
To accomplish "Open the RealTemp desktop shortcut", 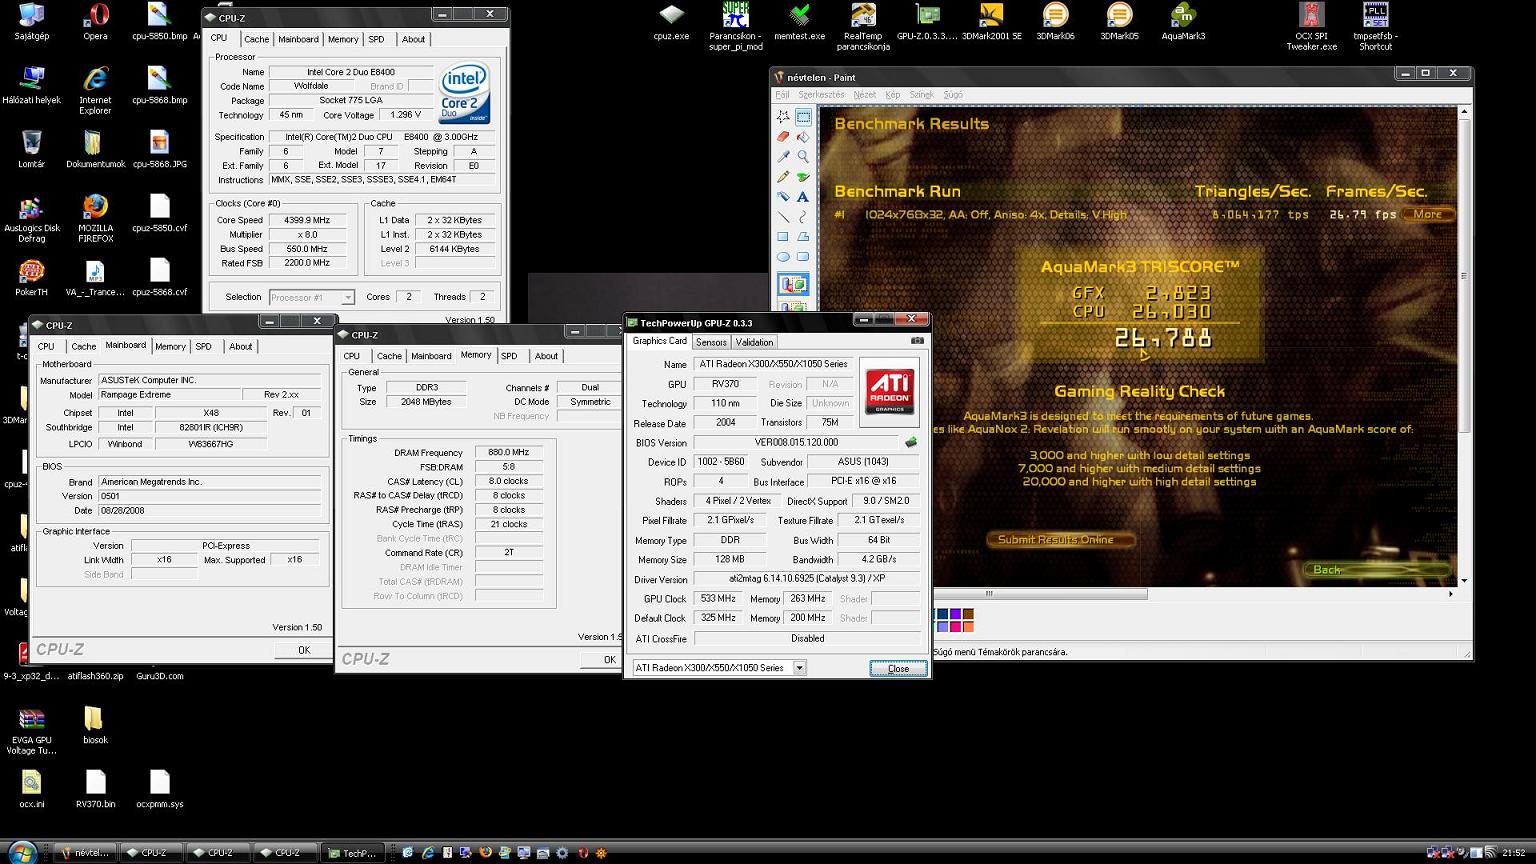I will pyautogui.click(x=863, y=27).
